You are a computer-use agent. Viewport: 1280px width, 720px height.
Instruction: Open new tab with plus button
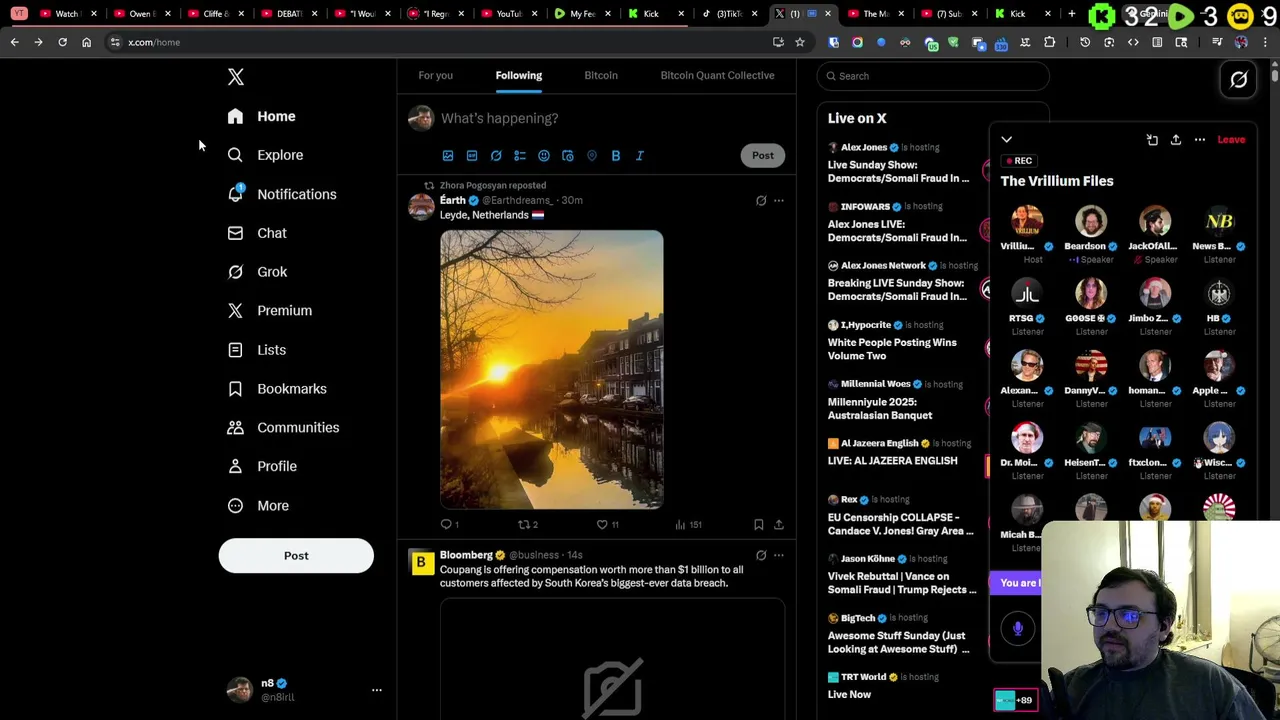(x=1071, y=14)
